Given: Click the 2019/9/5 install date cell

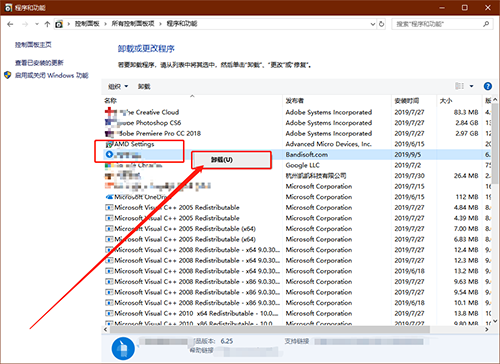Looking at the screenshot, I should (x=408, y=154).
